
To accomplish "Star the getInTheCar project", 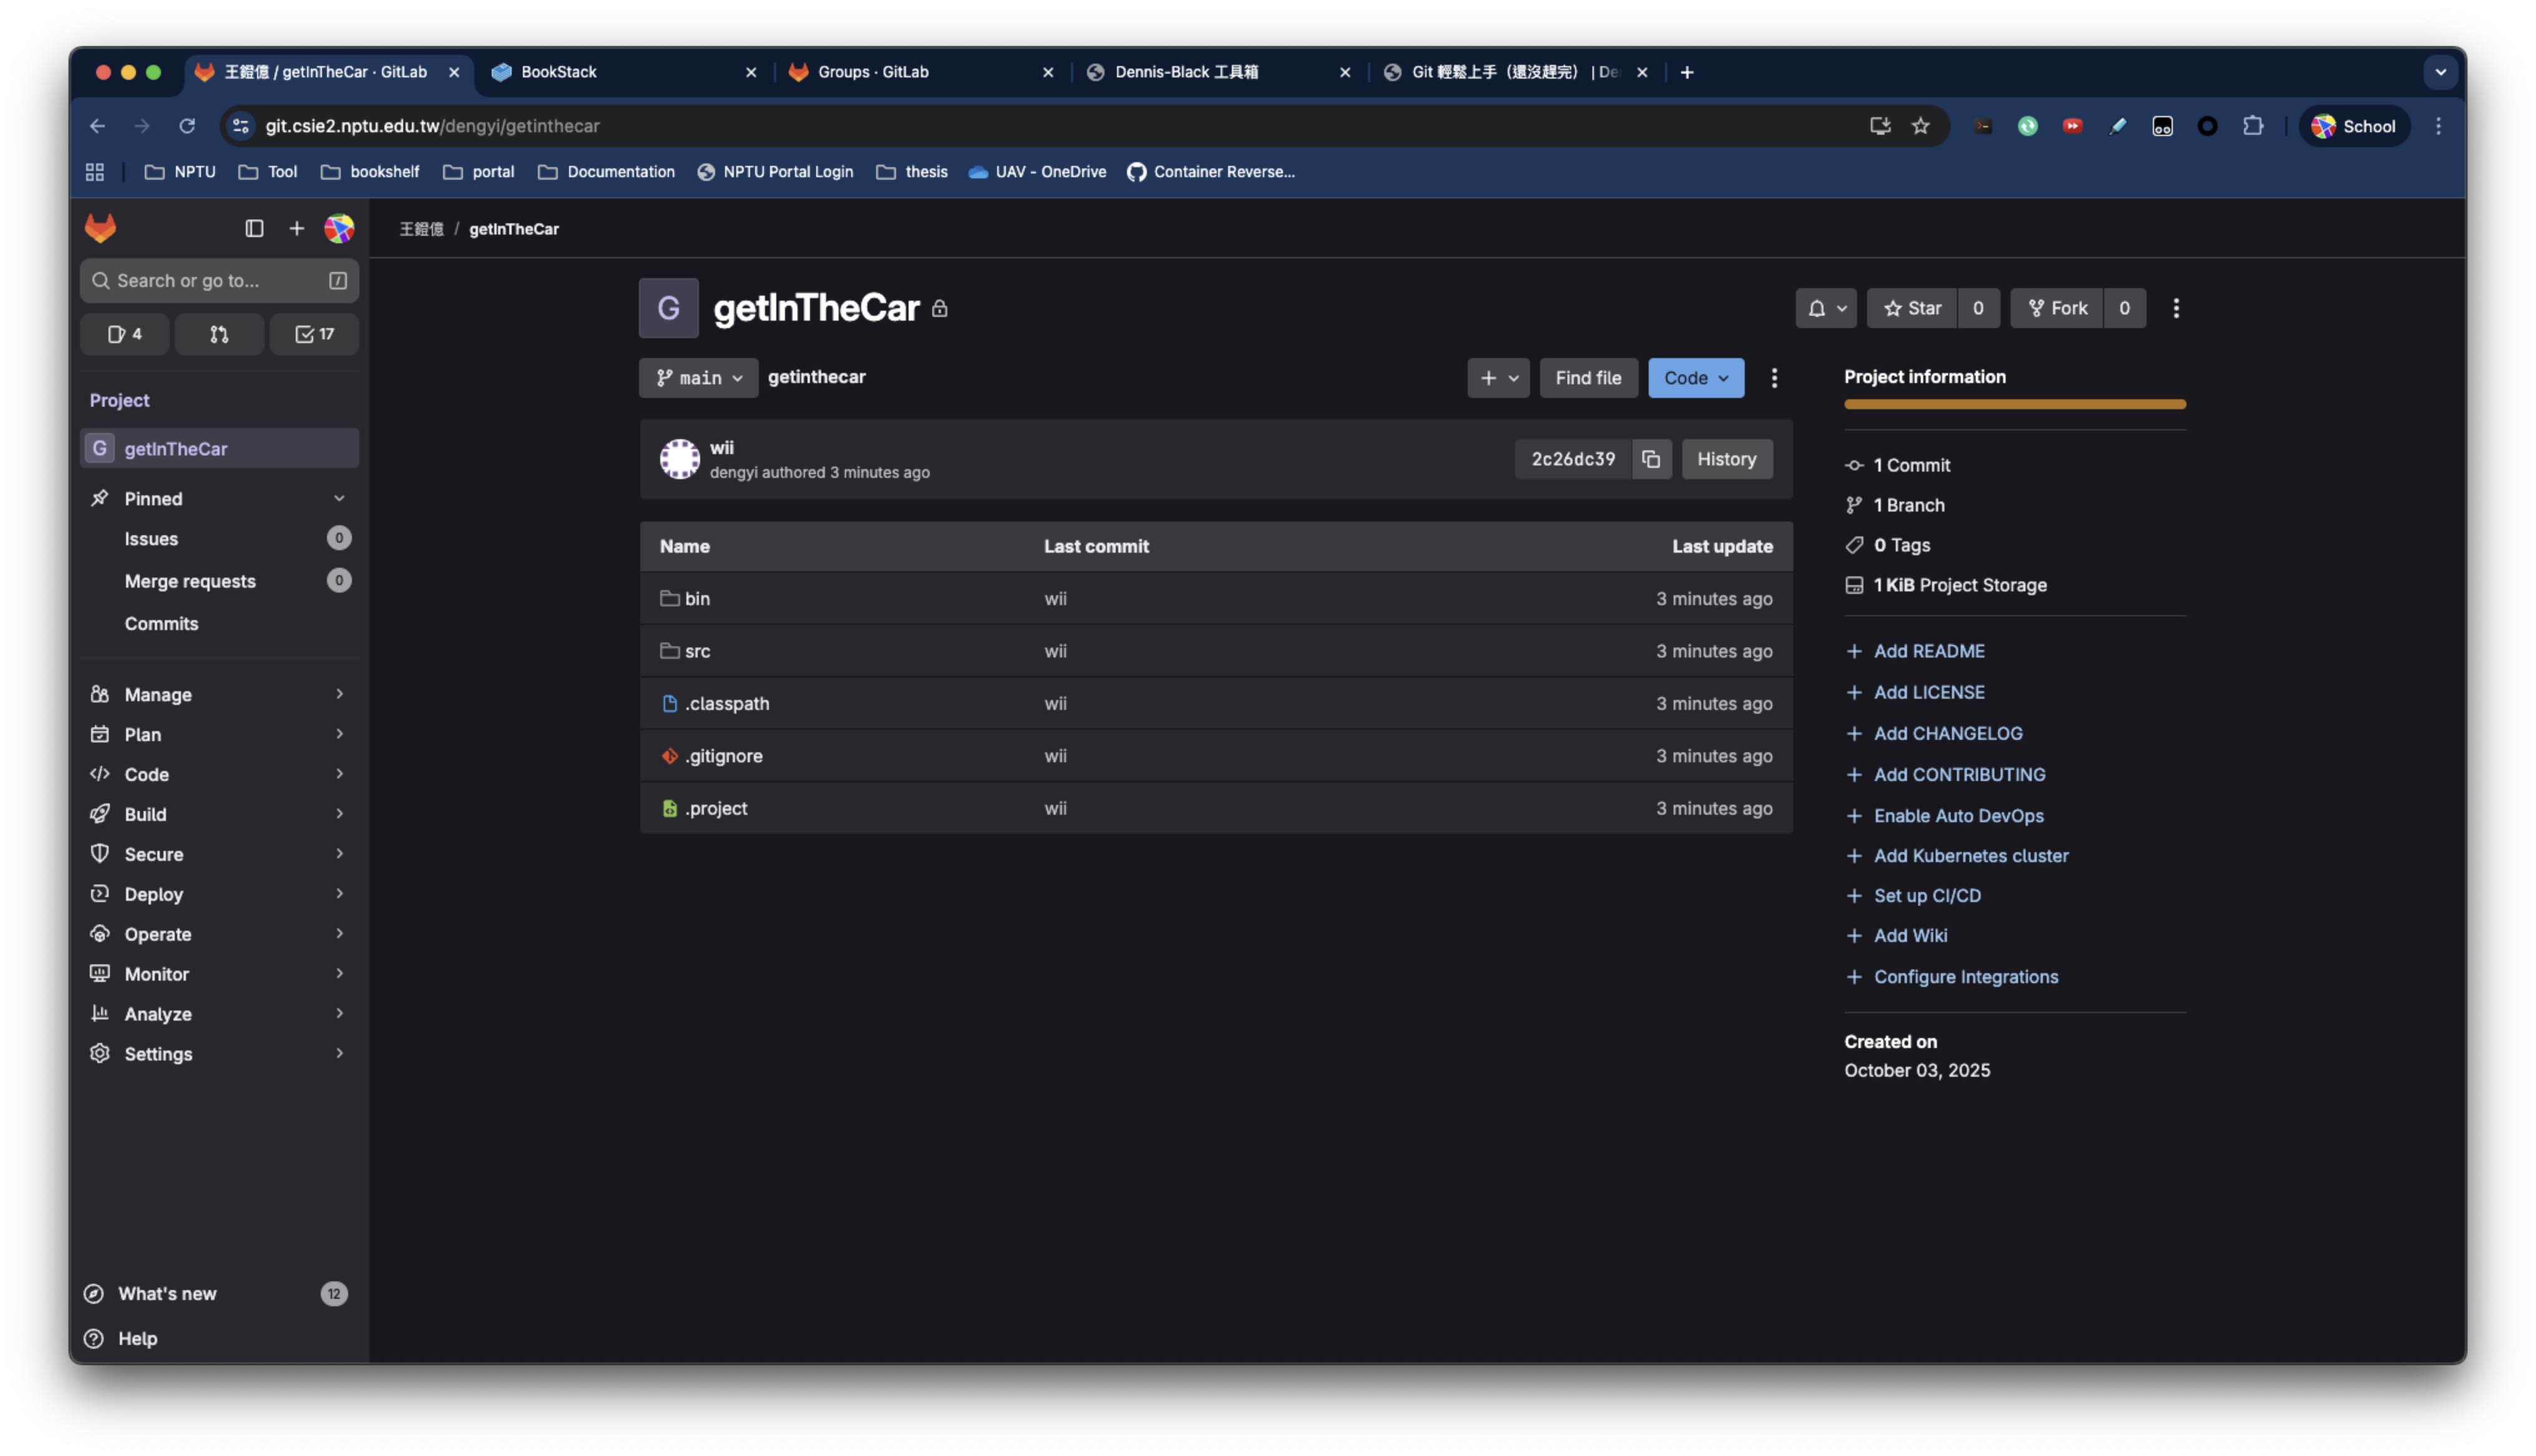I will [x=1912, y=308].
